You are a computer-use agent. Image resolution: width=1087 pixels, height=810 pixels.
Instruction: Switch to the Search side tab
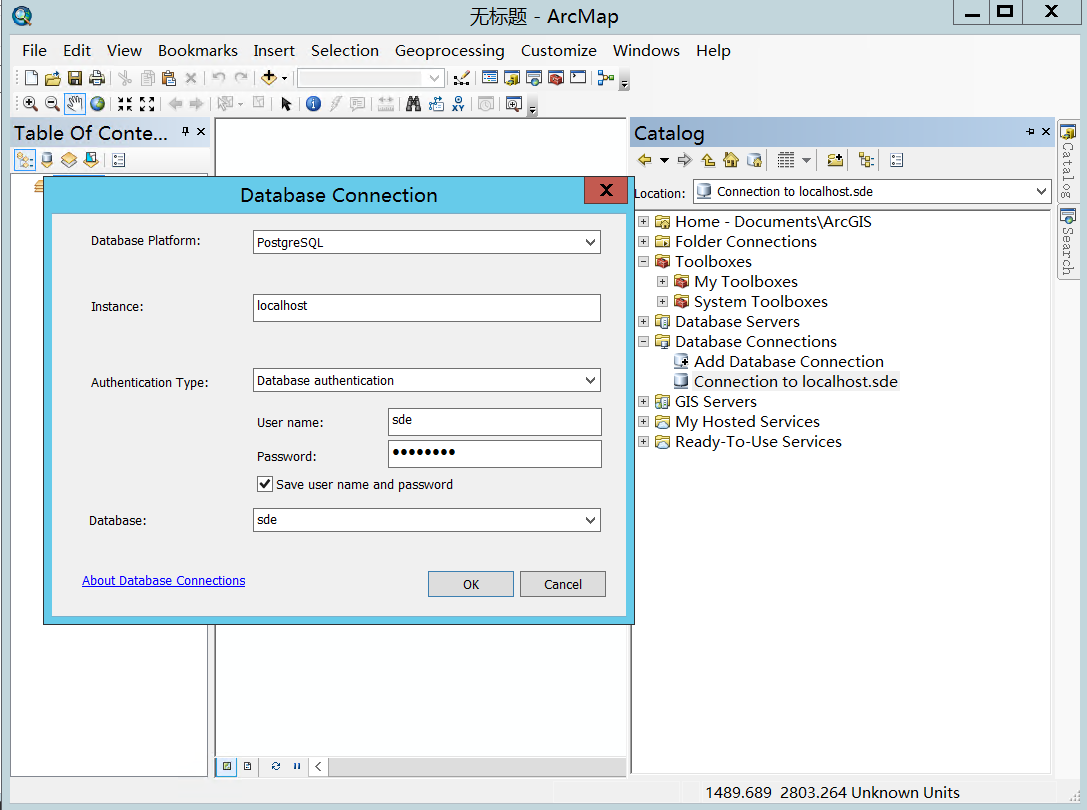[x=1067, y=241]
